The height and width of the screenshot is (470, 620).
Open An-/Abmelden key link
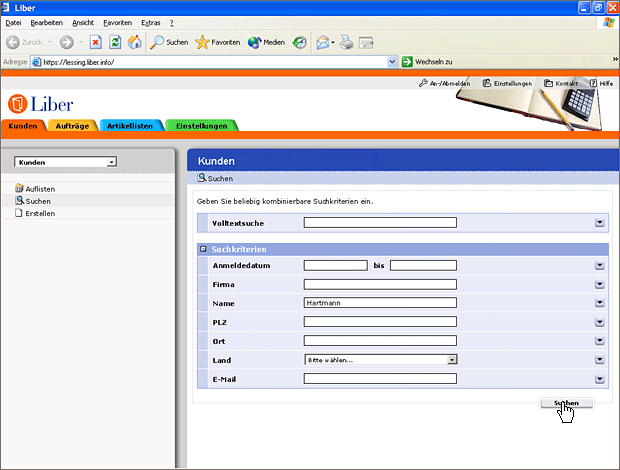click(444, 83)
